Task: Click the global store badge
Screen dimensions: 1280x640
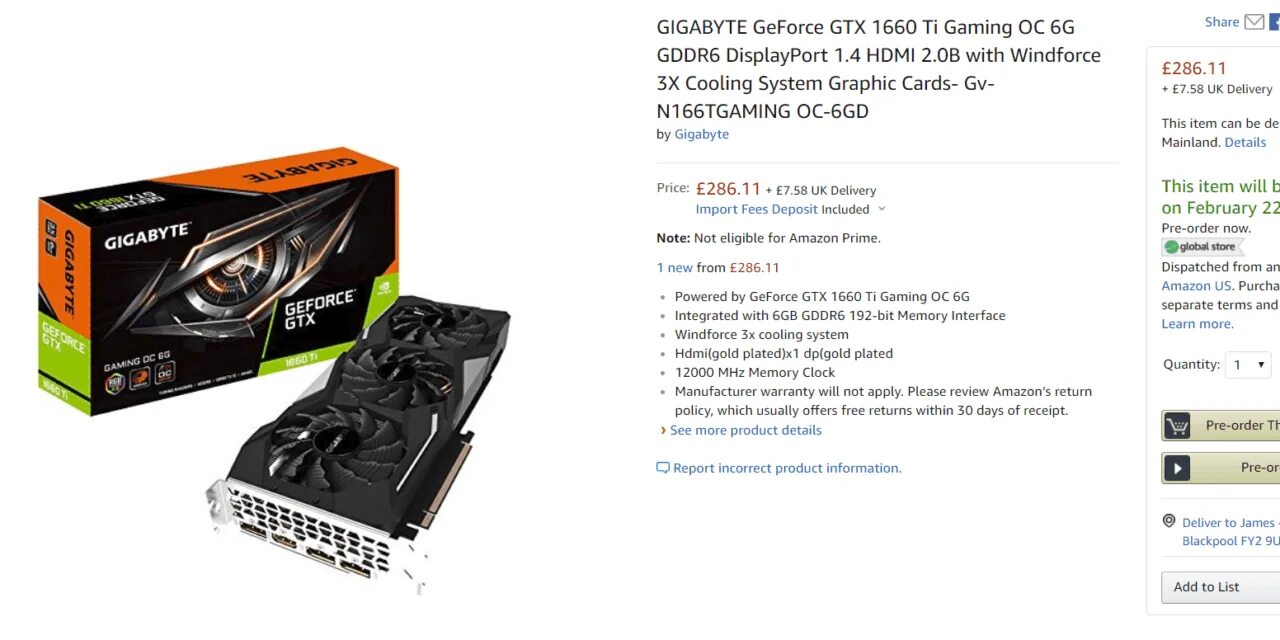Action: pyautogui.click(x=1200, y=247)
